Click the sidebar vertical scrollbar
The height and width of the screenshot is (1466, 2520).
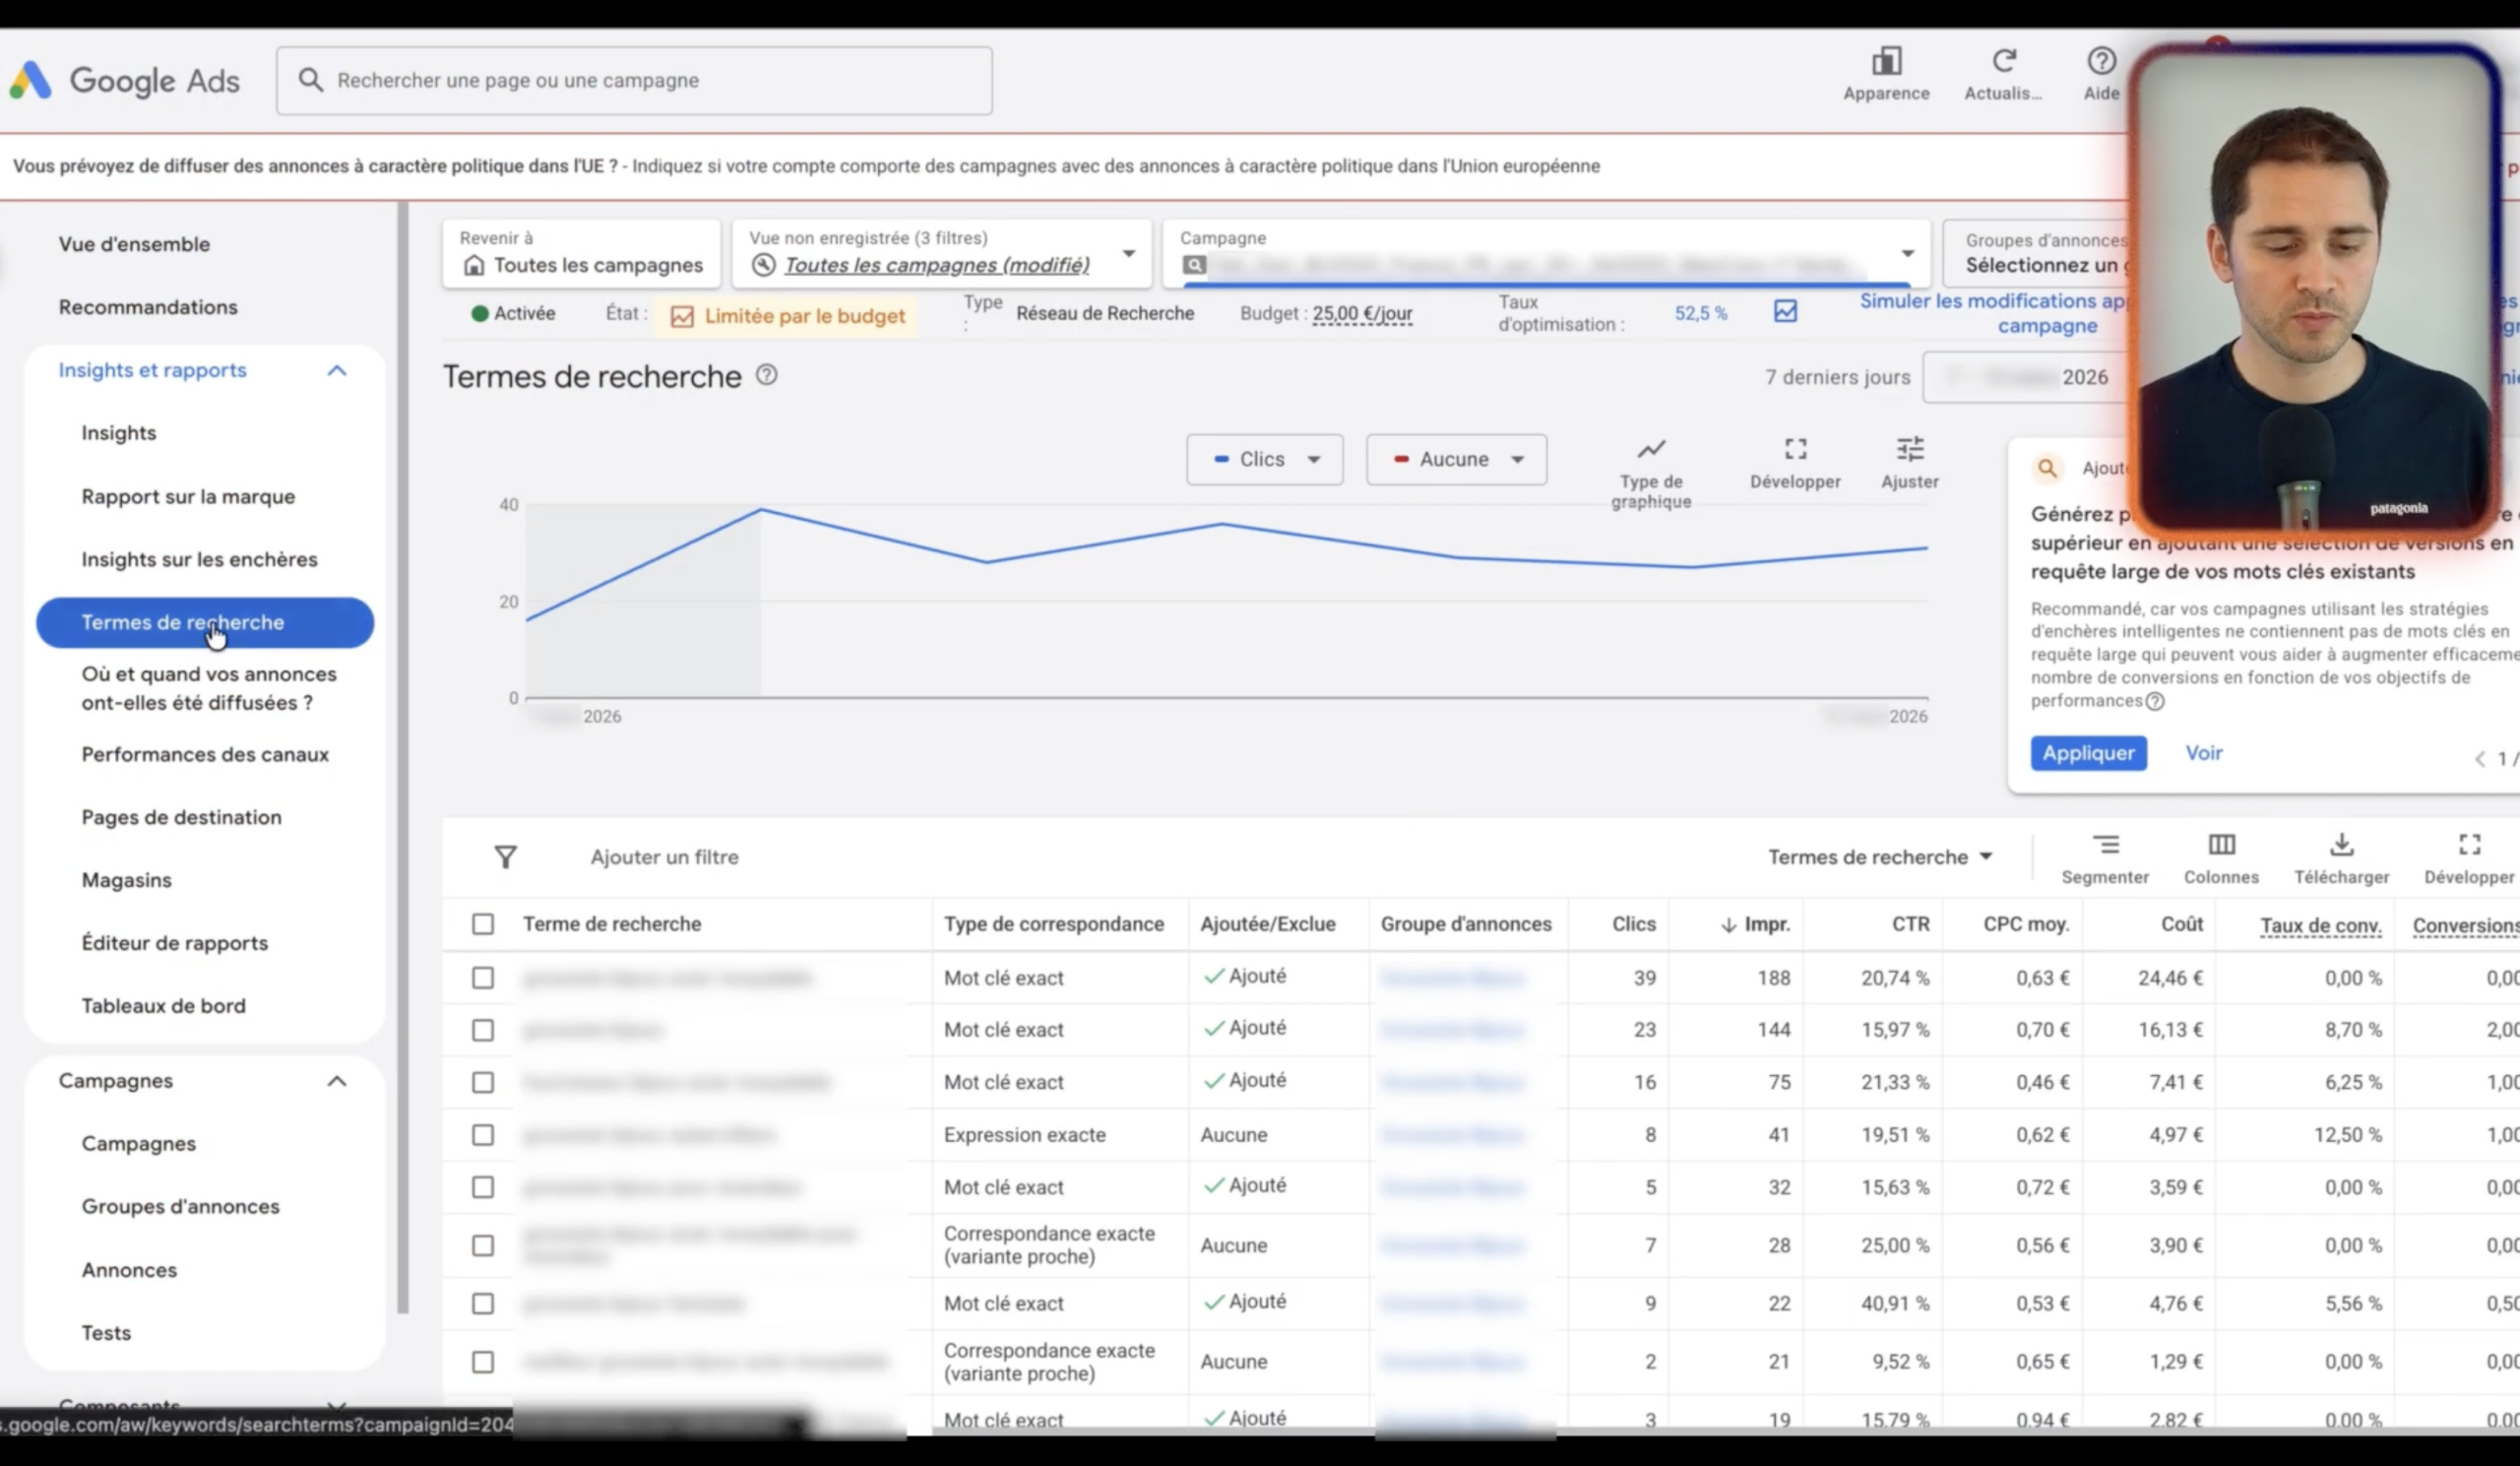click(x=403, y=757)
